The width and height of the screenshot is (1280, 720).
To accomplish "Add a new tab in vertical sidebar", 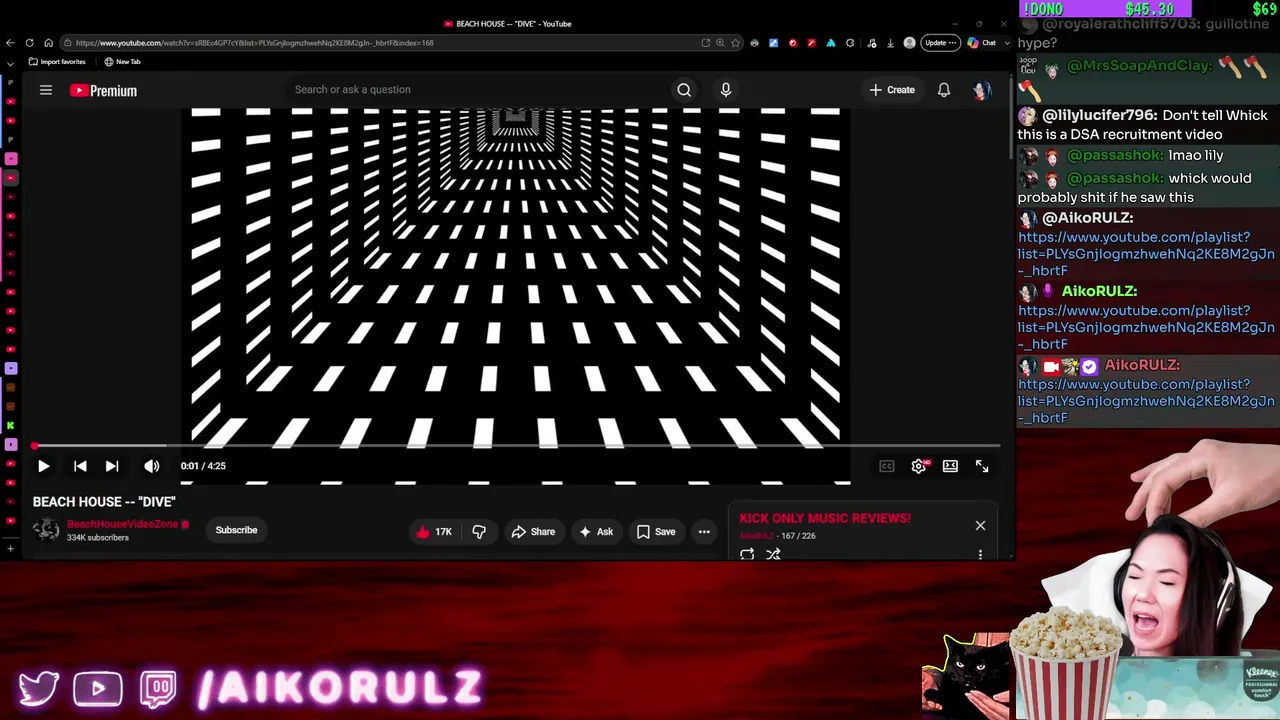I will click(10, 548).
